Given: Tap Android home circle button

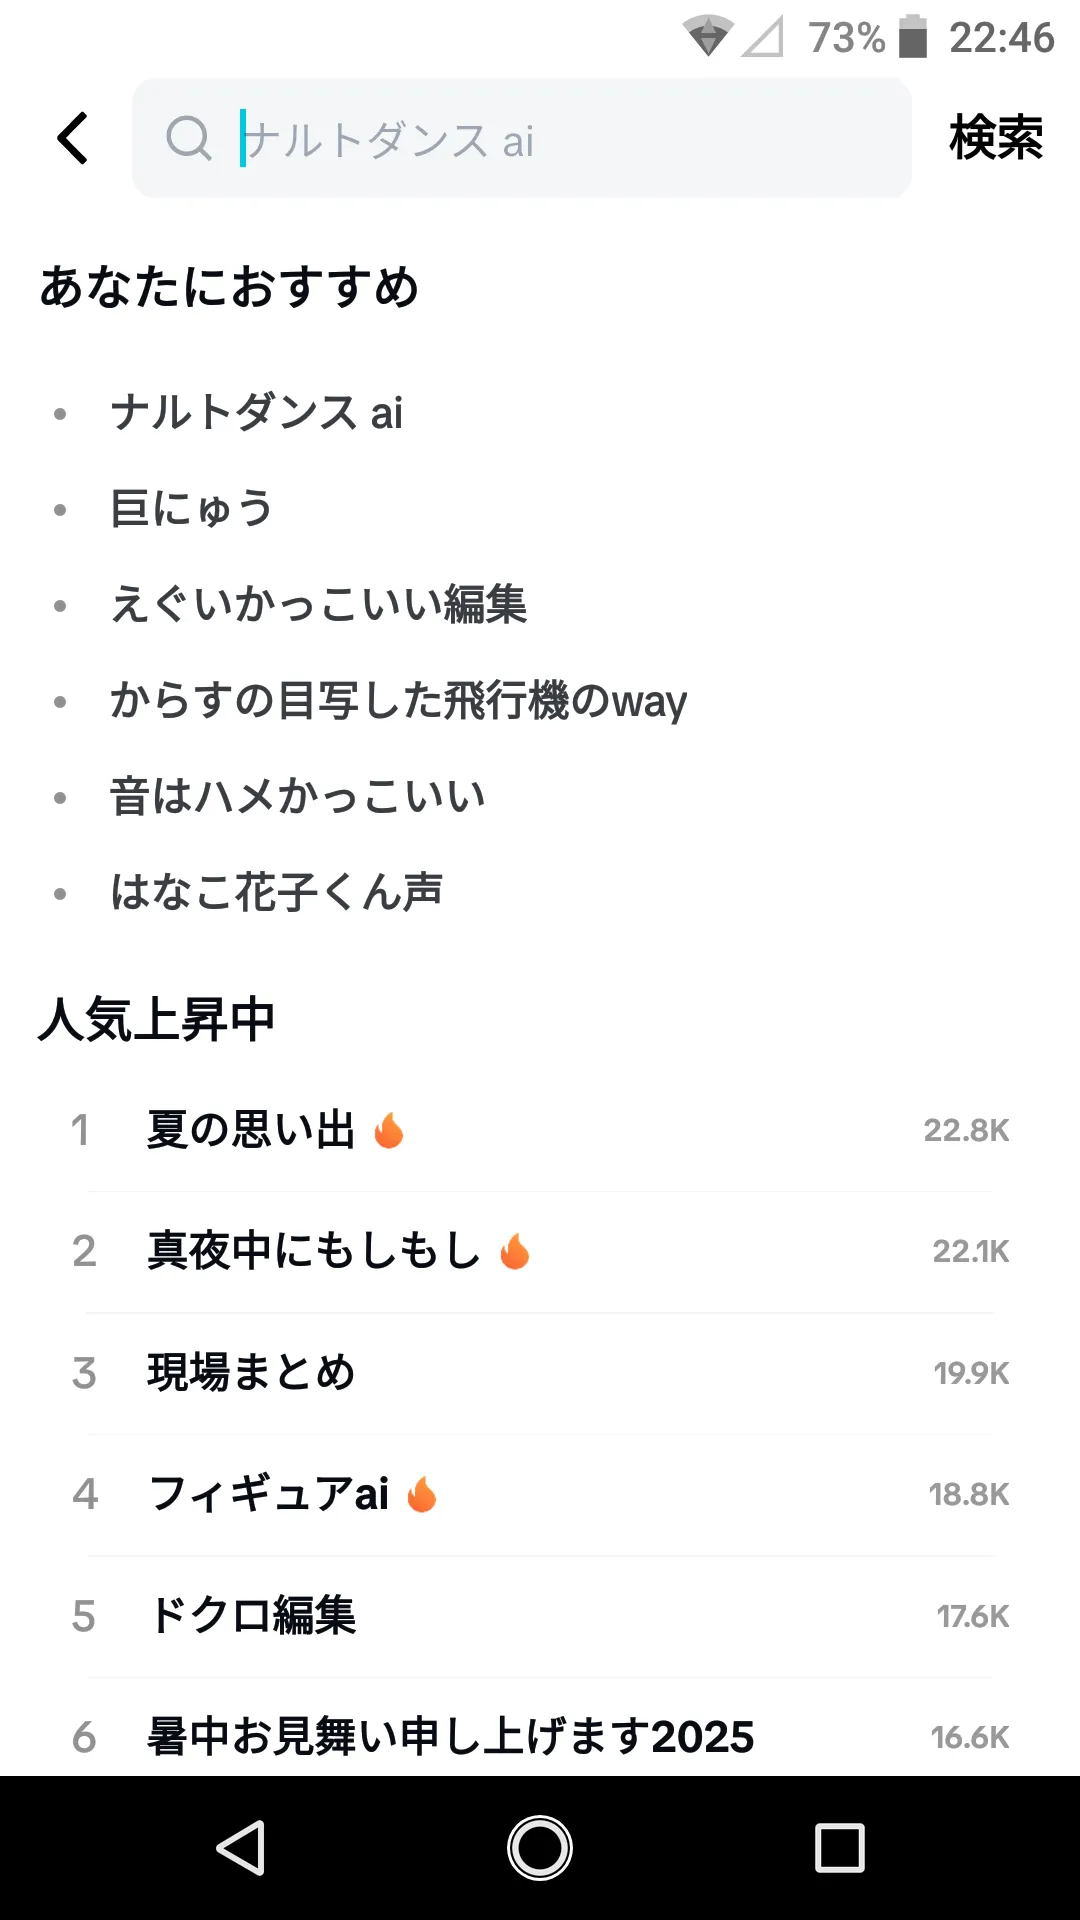Looking at the screenshot, I should [540, 1847].
